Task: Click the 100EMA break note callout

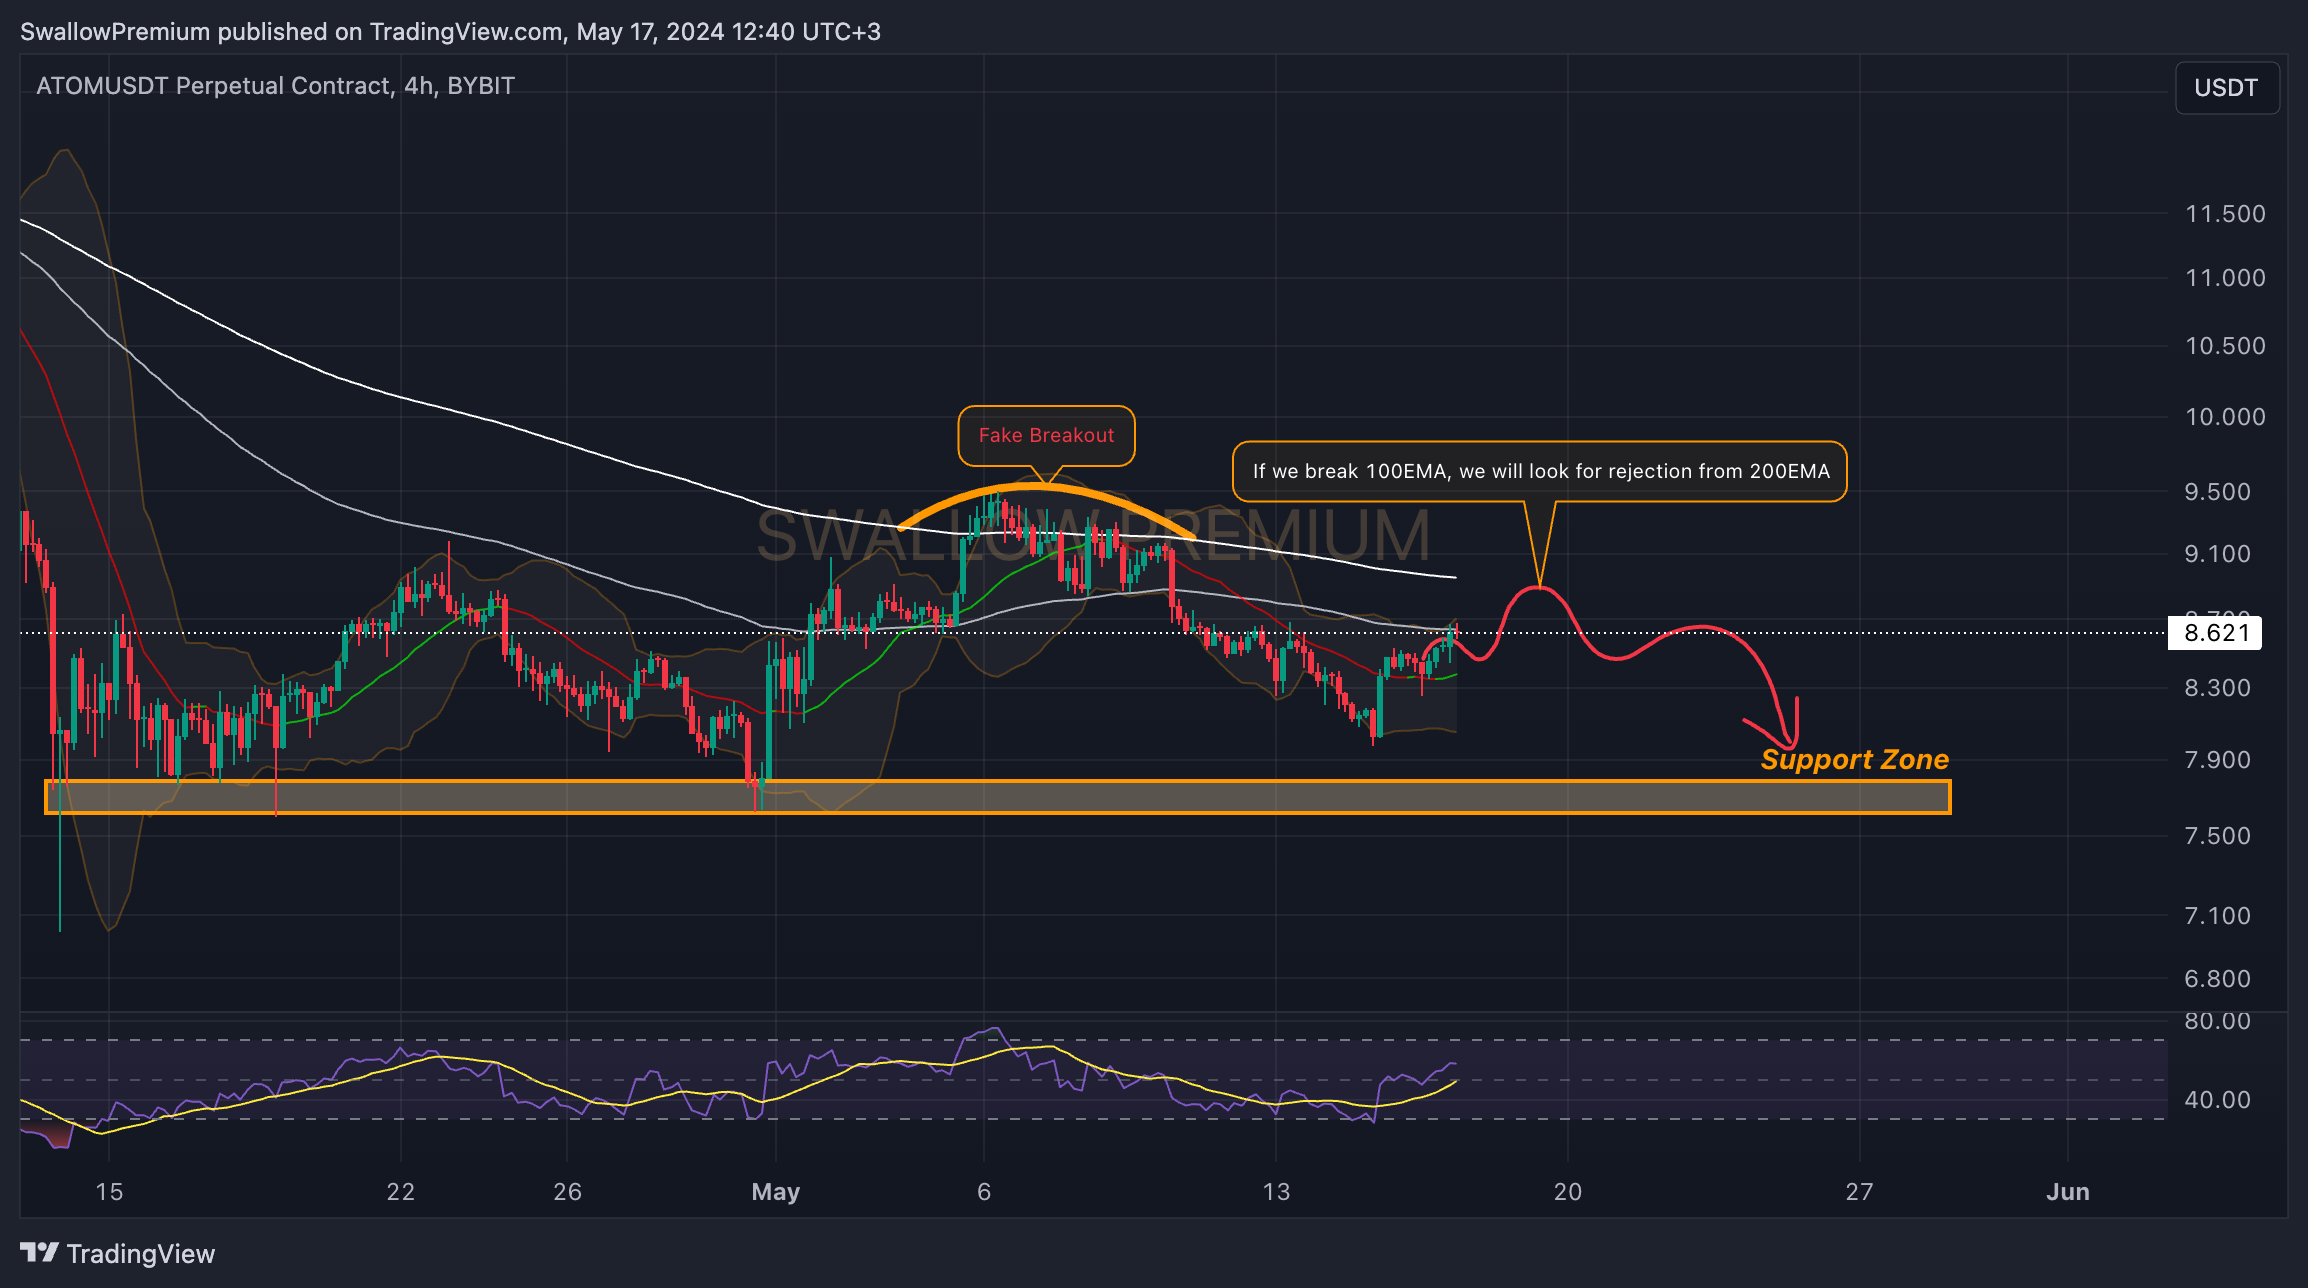Action: pos(1540,471)
